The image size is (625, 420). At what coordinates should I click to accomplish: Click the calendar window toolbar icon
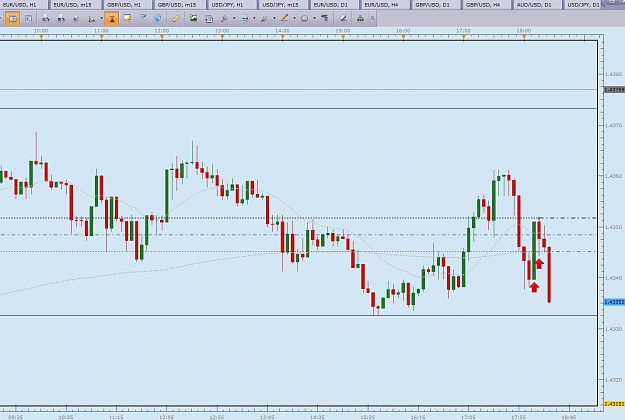coord(209,19)
